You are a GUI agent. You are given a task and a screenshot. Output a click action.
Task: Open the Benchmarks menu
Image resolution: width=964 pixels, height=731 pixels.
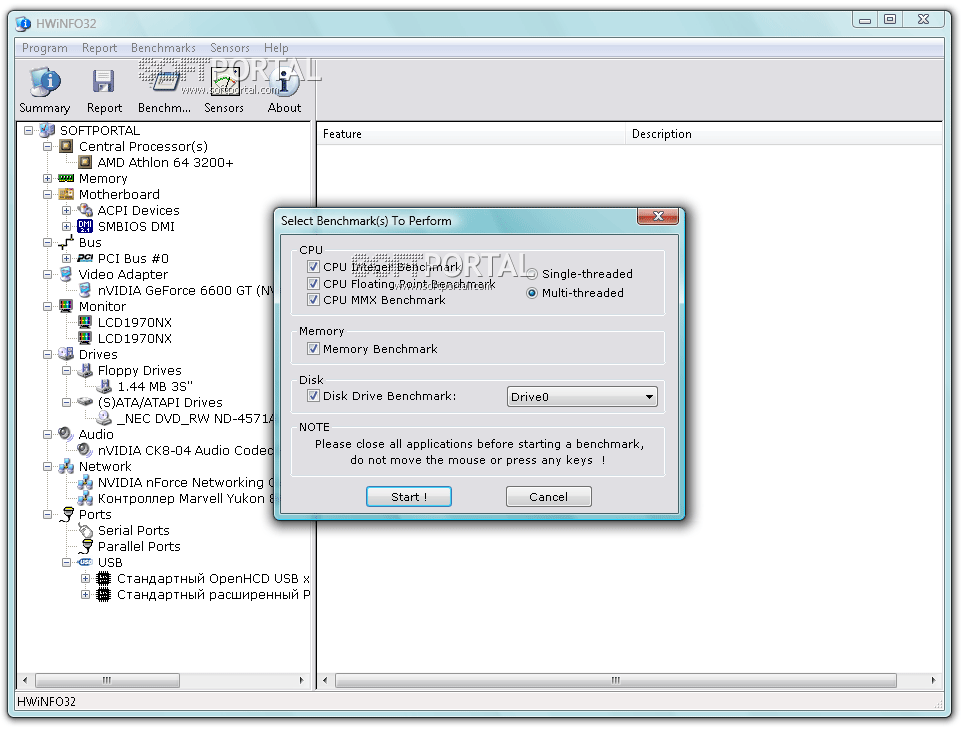(x=164, y=48)
